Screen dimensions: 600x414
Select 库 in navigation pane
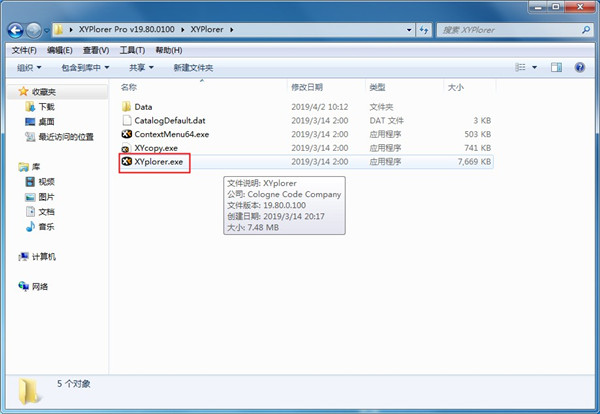[36, 167]
